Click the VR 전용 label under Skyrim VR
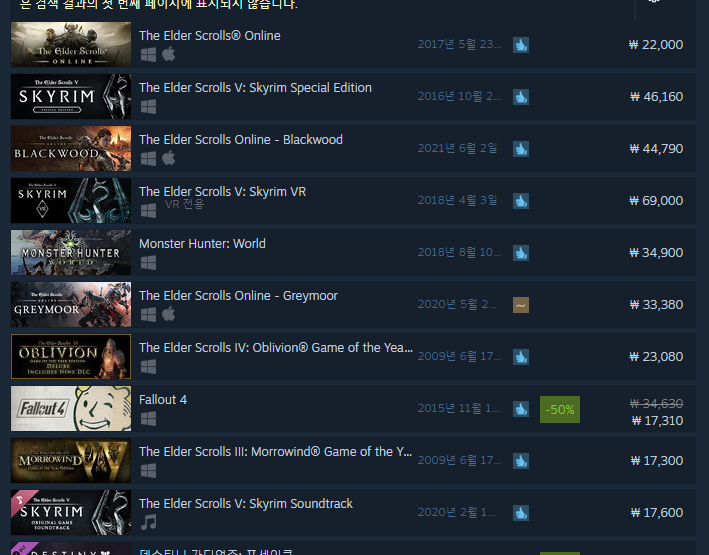The image size is (709, 555). tap(184, 204)
